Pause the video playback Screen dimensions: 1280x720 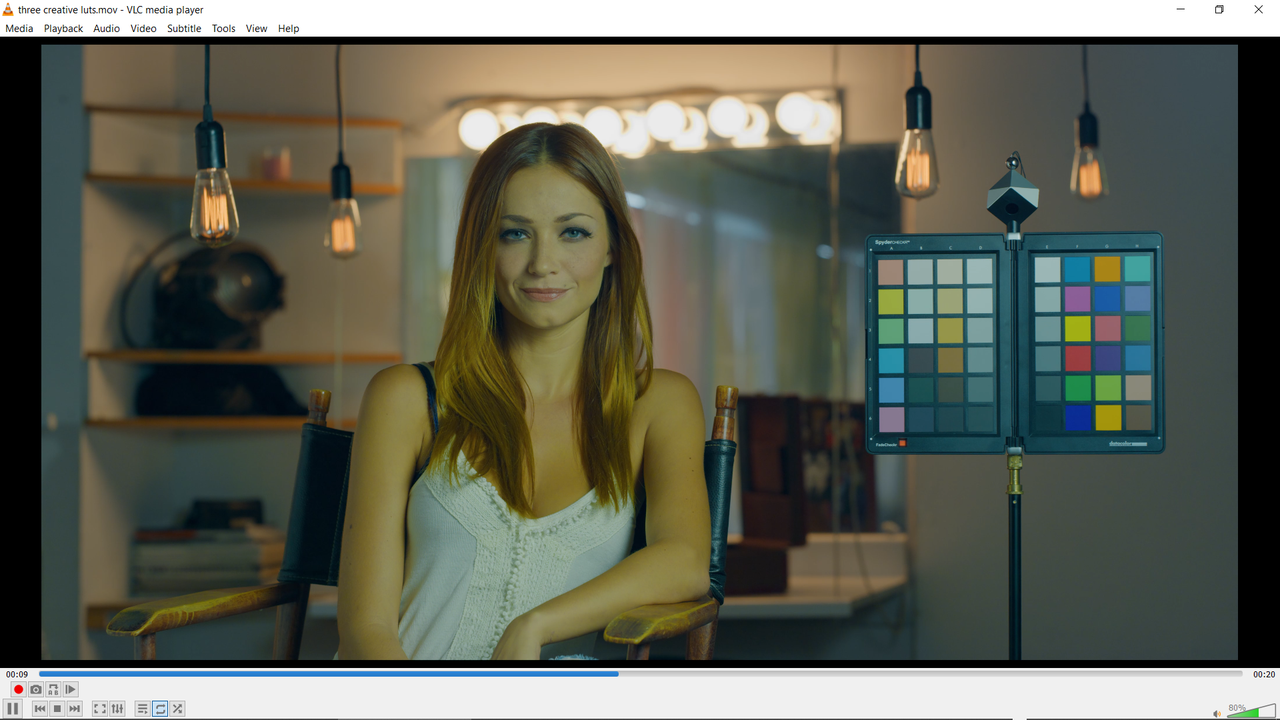click(13, 708)
